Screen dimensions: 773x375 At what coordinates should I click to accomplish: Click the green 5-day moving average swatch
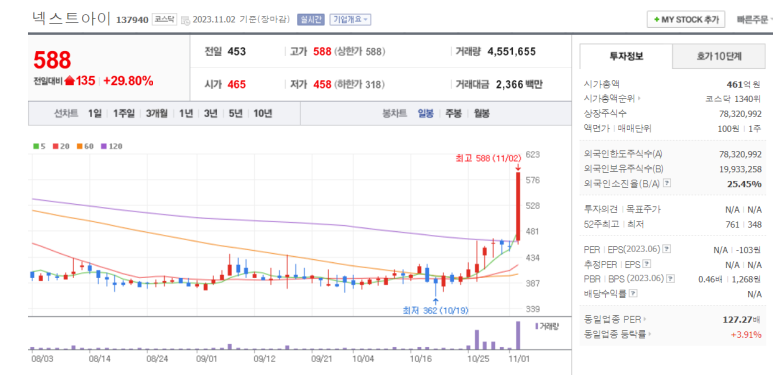click(x=35, y=146)
